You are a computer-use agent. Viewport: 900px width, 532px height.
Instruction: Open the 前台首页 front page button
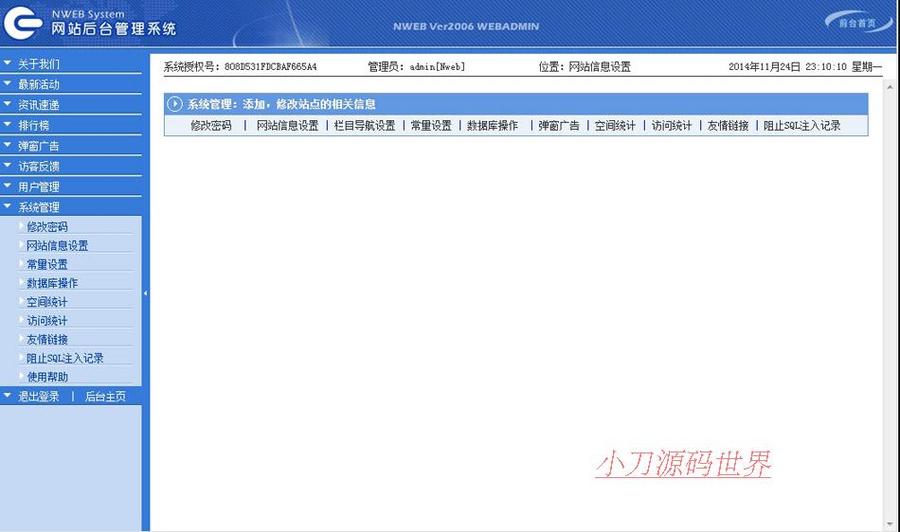pos(857,23)
